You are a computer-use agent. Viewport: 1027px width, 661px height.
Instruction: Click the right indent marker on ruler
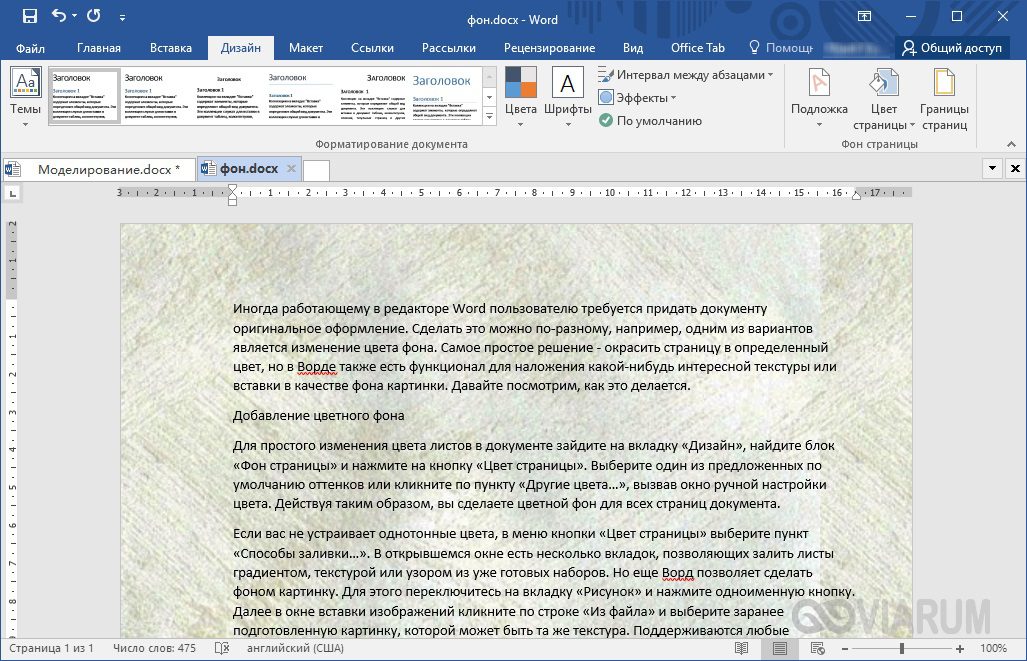(856, 195)
